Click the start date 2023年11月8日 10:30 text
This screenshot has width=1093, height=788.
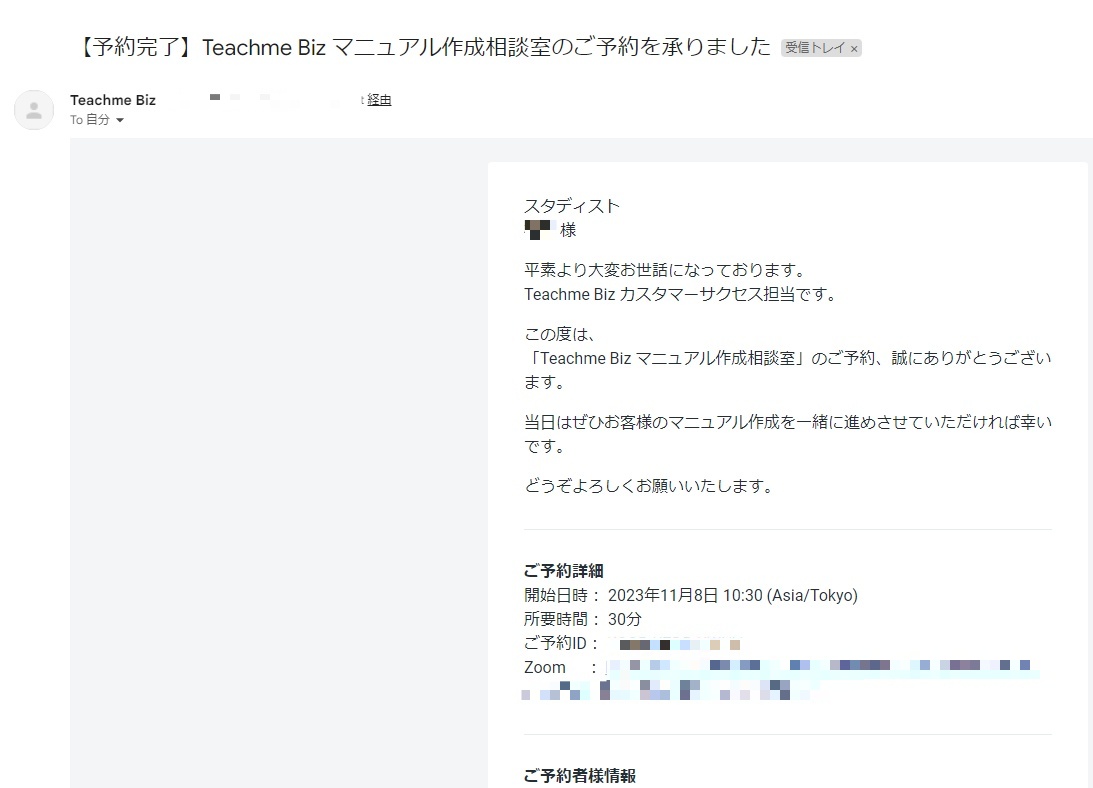pyautogui.click(x=732, y=595)
